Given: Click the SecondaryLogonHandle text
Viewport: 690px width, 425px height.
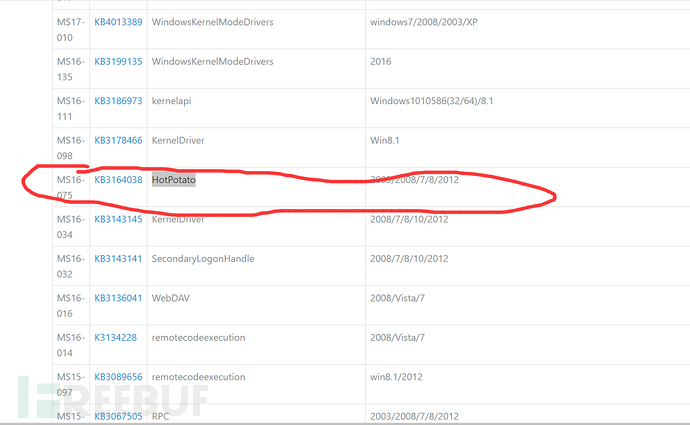Looking at the screenshot, I should (x=203, y=259).
